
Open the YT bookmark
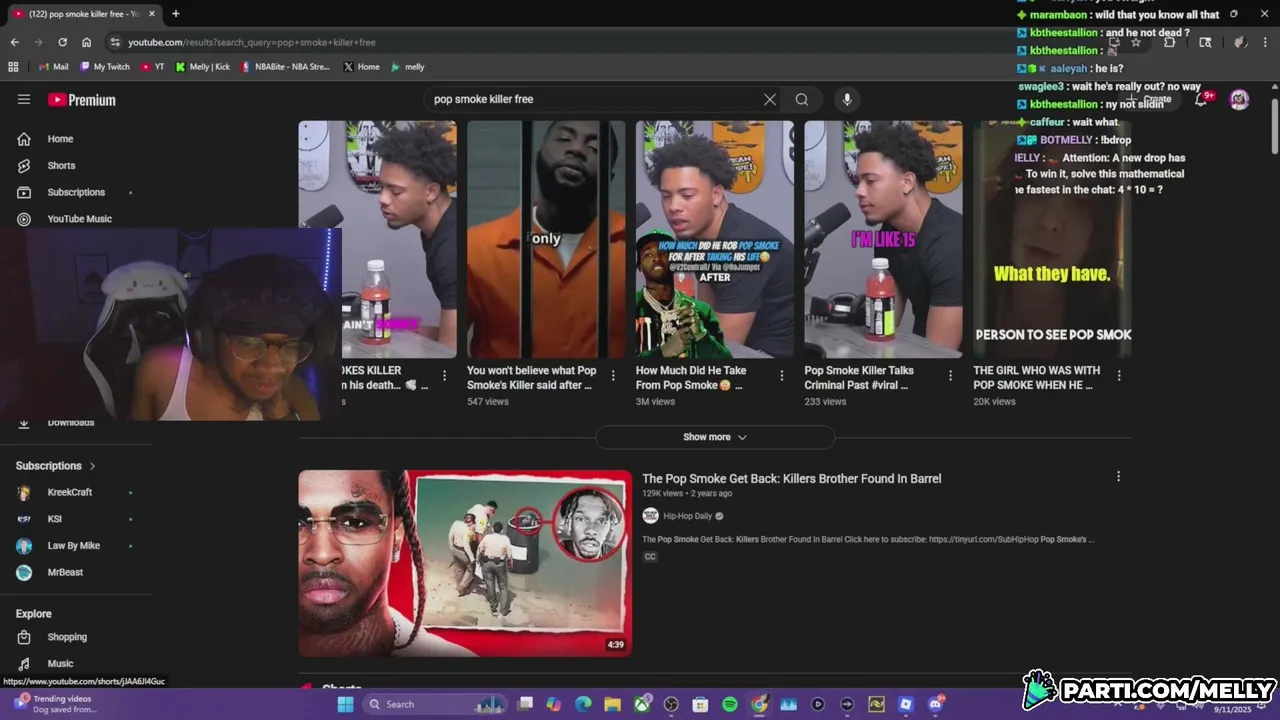[153, 67]
